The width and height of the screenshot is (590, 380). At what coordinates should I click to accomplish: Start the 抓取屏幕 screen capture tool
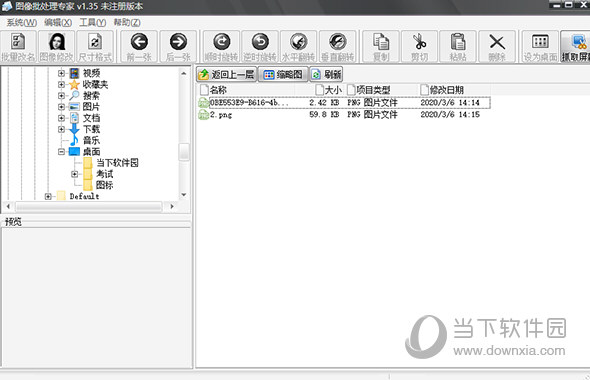coord(575,46)
